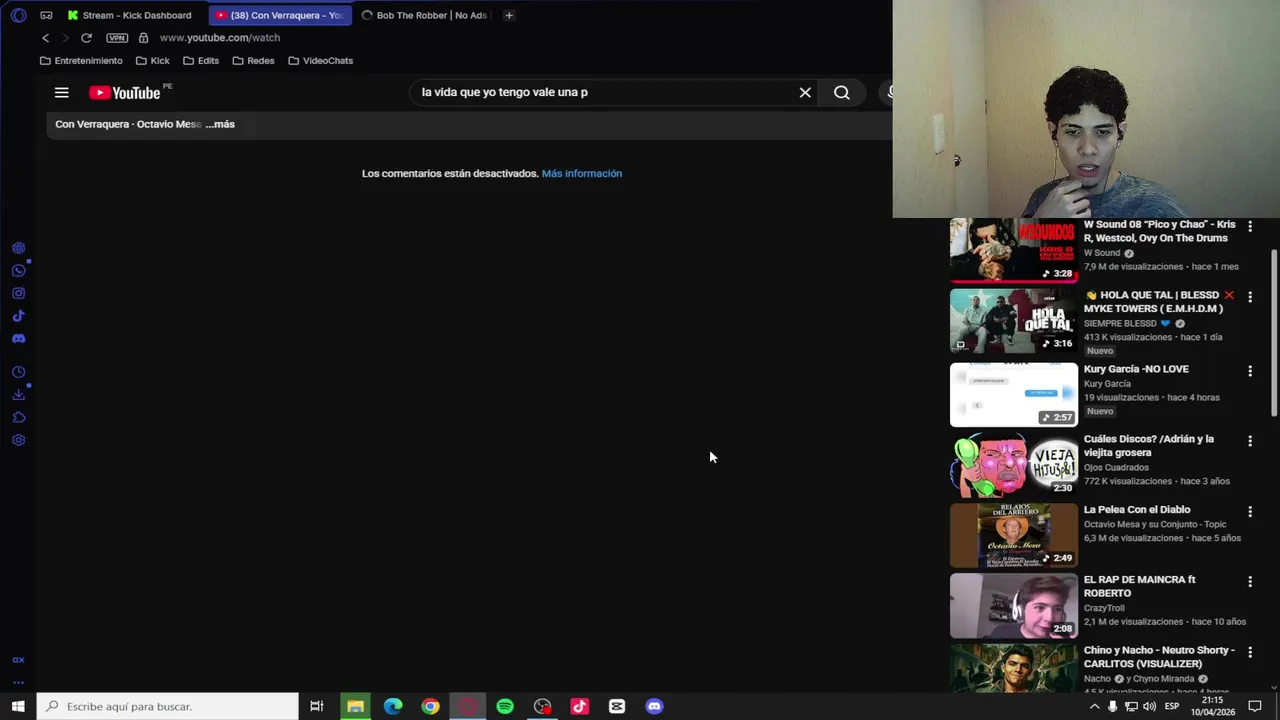Image resolution: width=1280 pixels, height=720 pixels.
Task: Open the volume control in system tray
Action: point(1149,706)
